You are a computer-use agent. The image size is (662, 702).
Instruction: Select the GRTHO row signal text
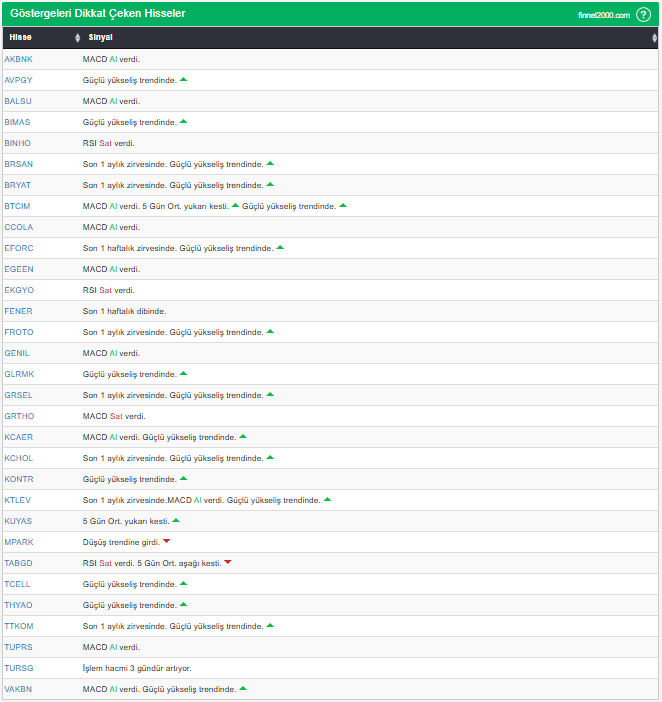point(114,416)
